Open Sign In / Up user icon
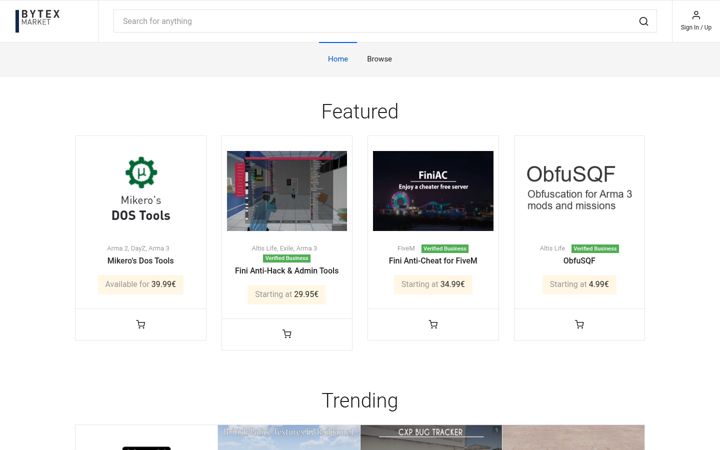The image size is (720, 450). (x=696, y=21)
